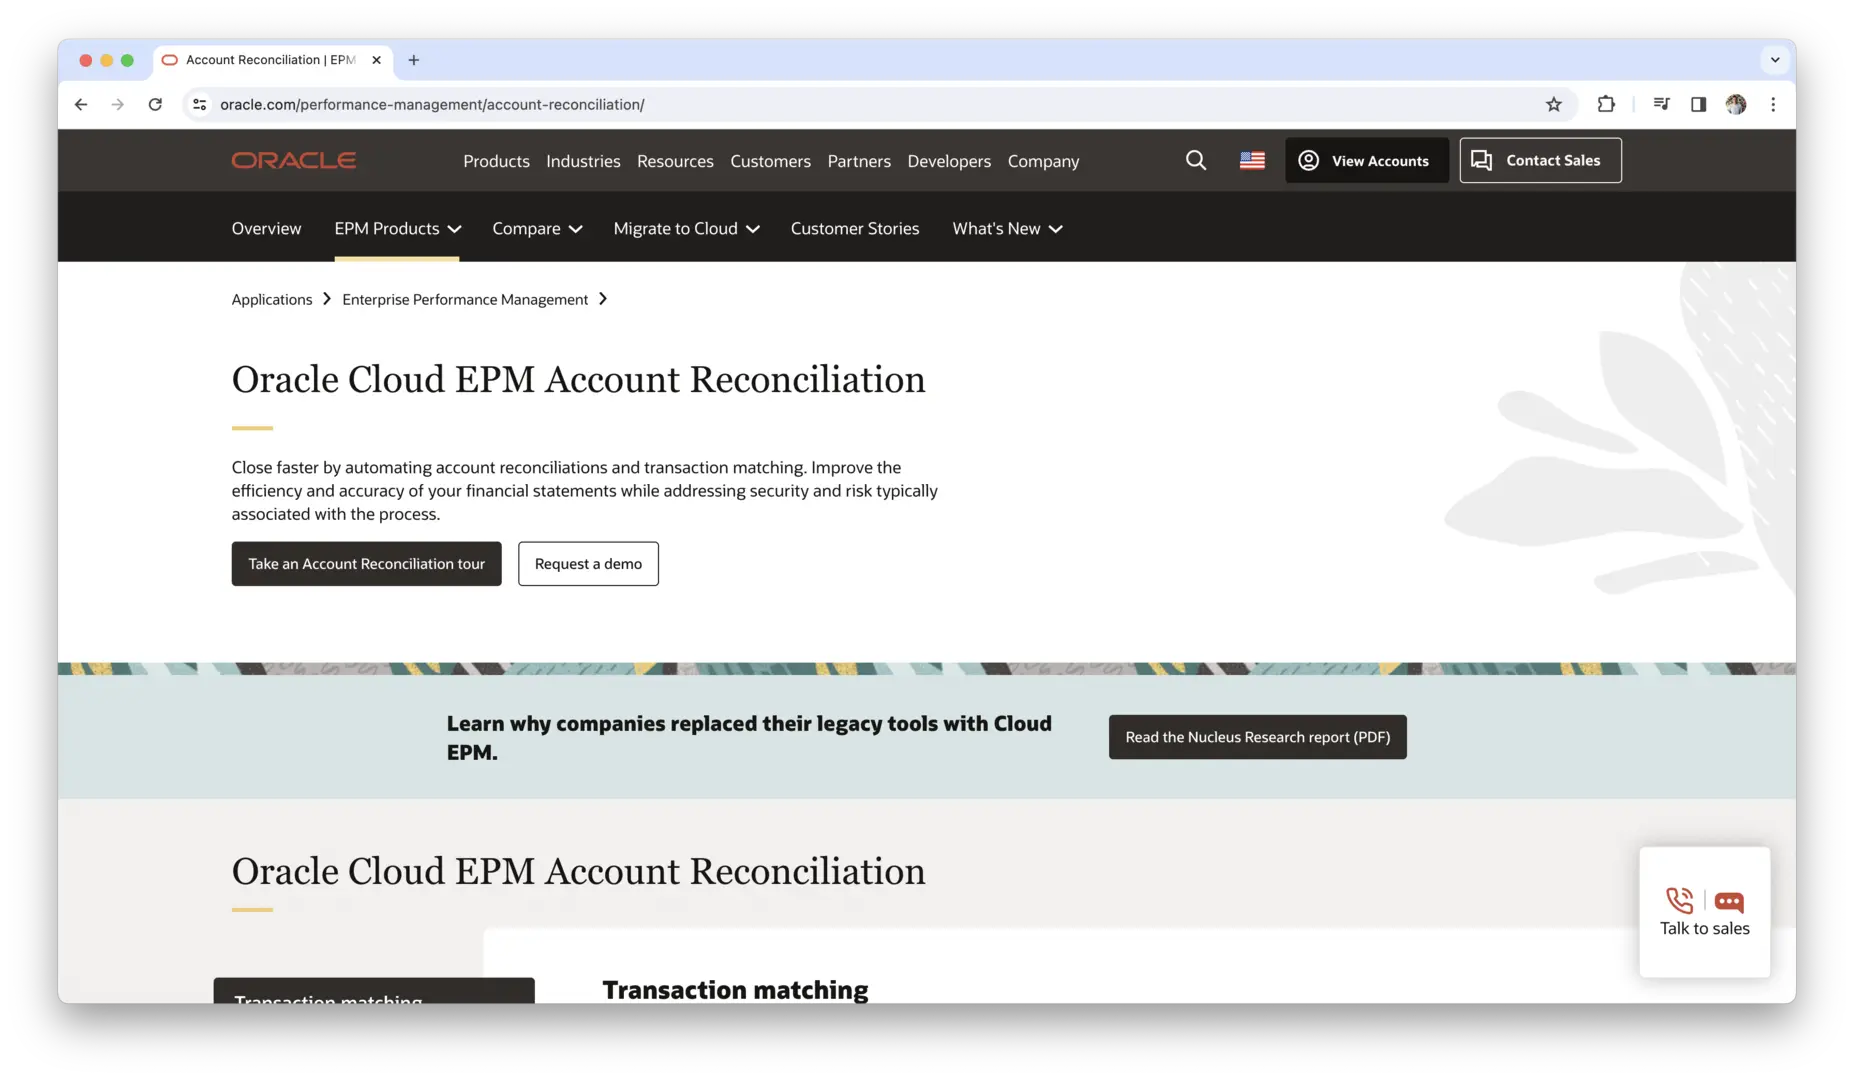Click the Request a demo button
The image size is (1854, 1080).
[x=588, y=564]
